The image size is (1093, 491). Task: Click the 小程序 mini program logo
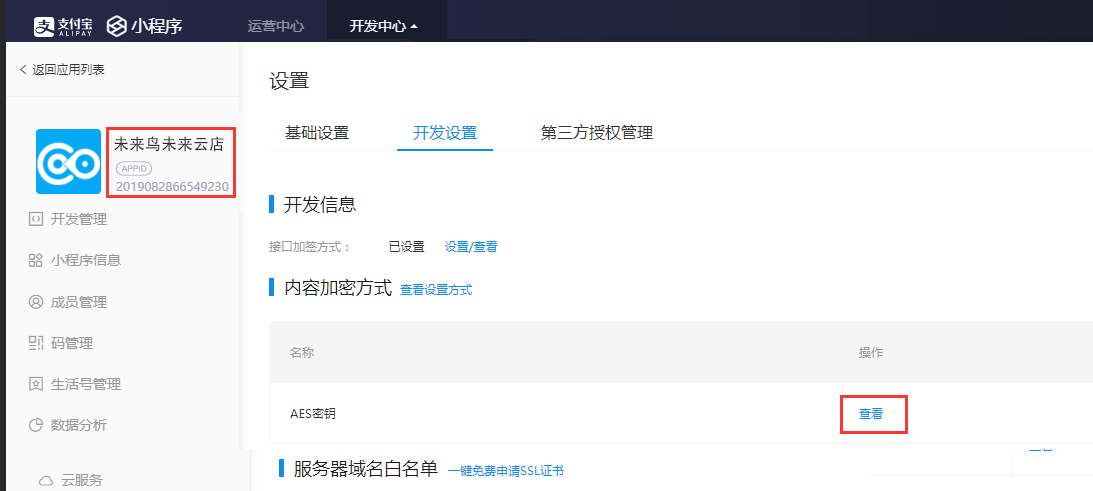click(145, 27)
